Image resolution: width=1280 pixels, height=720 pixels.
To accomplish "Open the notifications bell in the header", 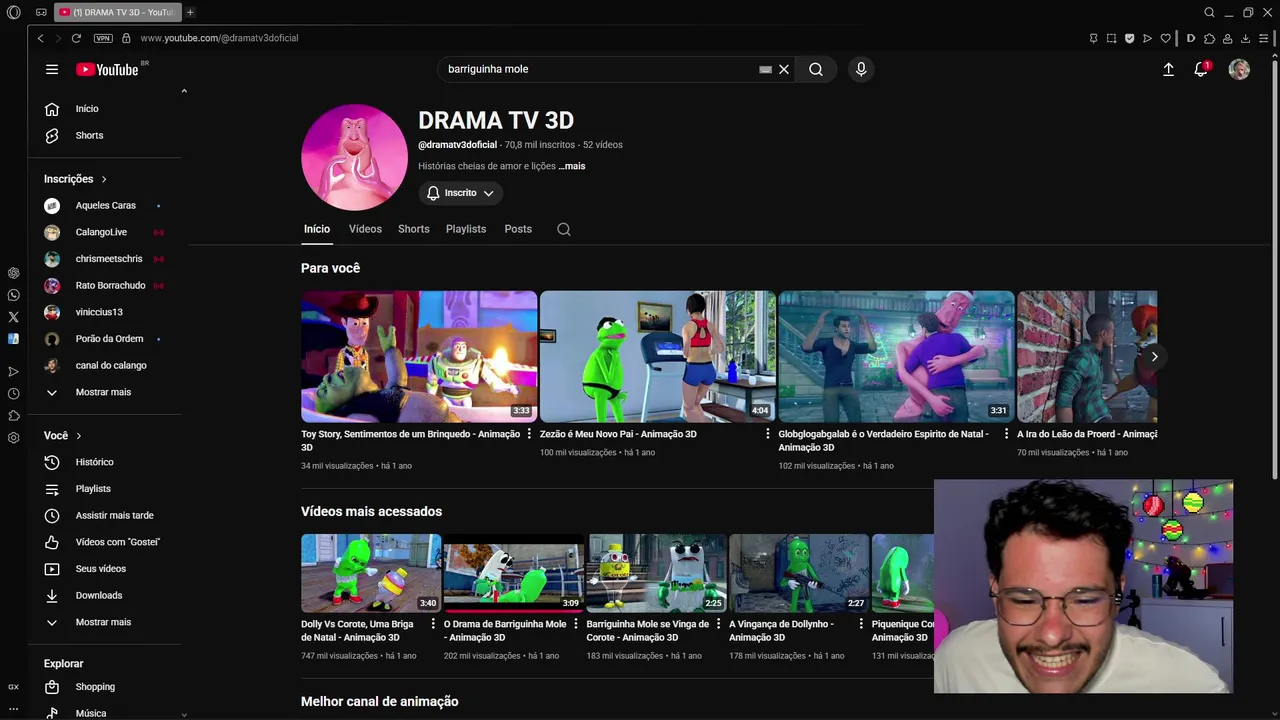I will 1201,69.
